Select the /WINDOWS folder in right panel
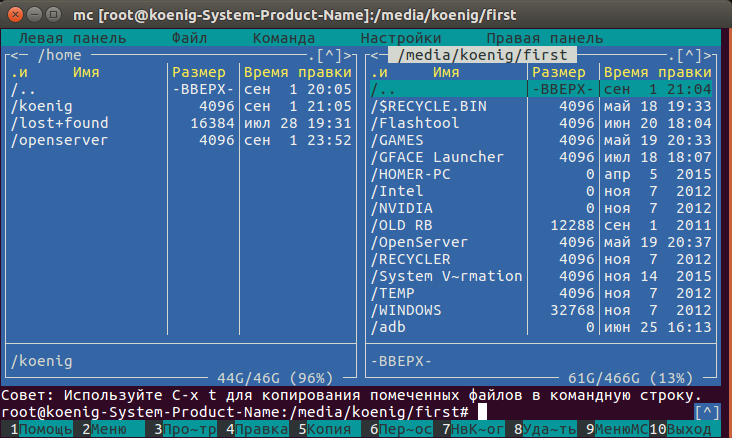The width and height of the screenshot is (732, 438). tap(409, 310)
